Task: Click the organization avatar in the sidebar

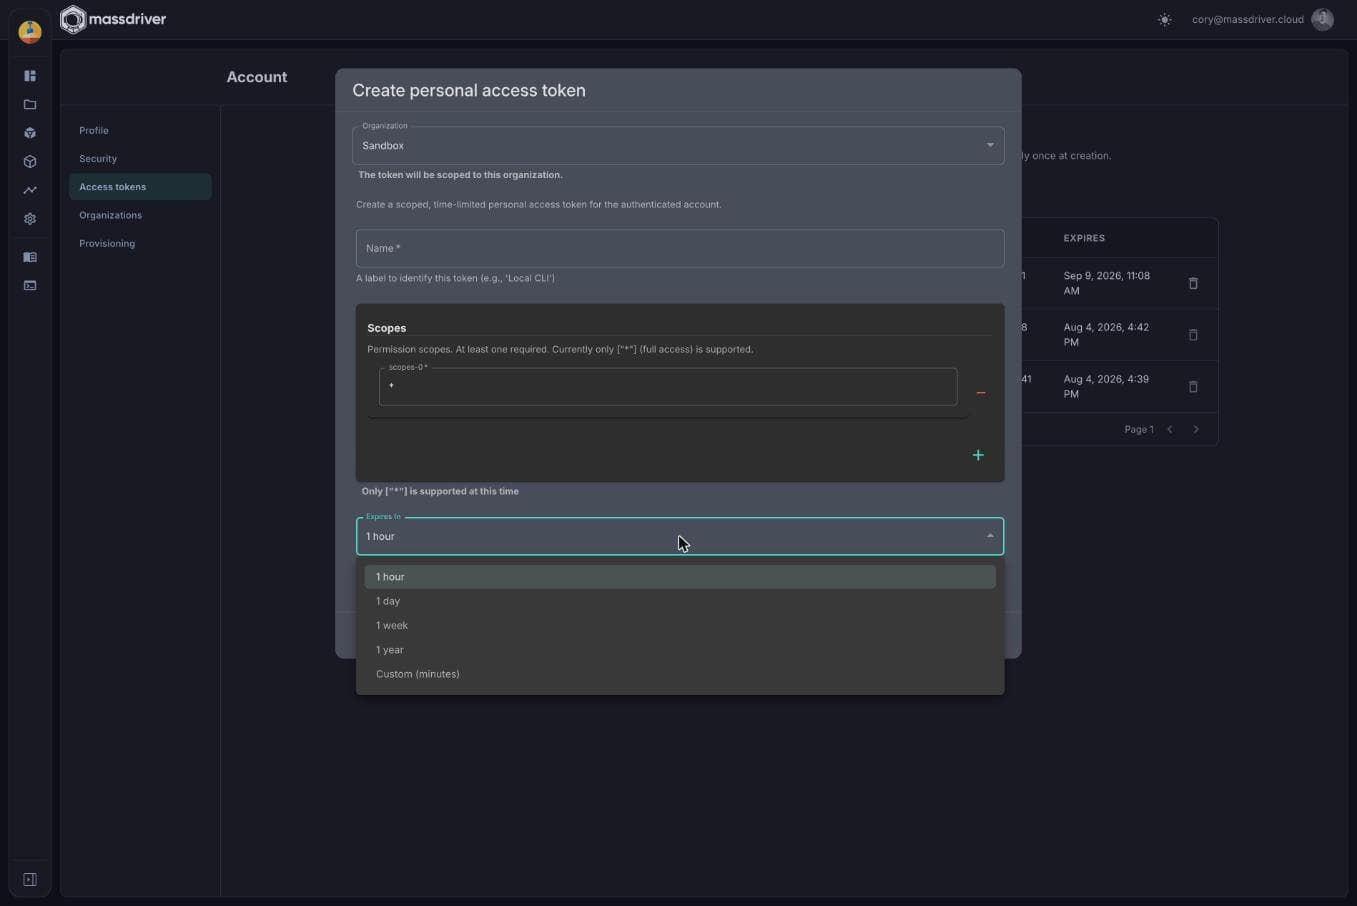Action: click(30, 32)
